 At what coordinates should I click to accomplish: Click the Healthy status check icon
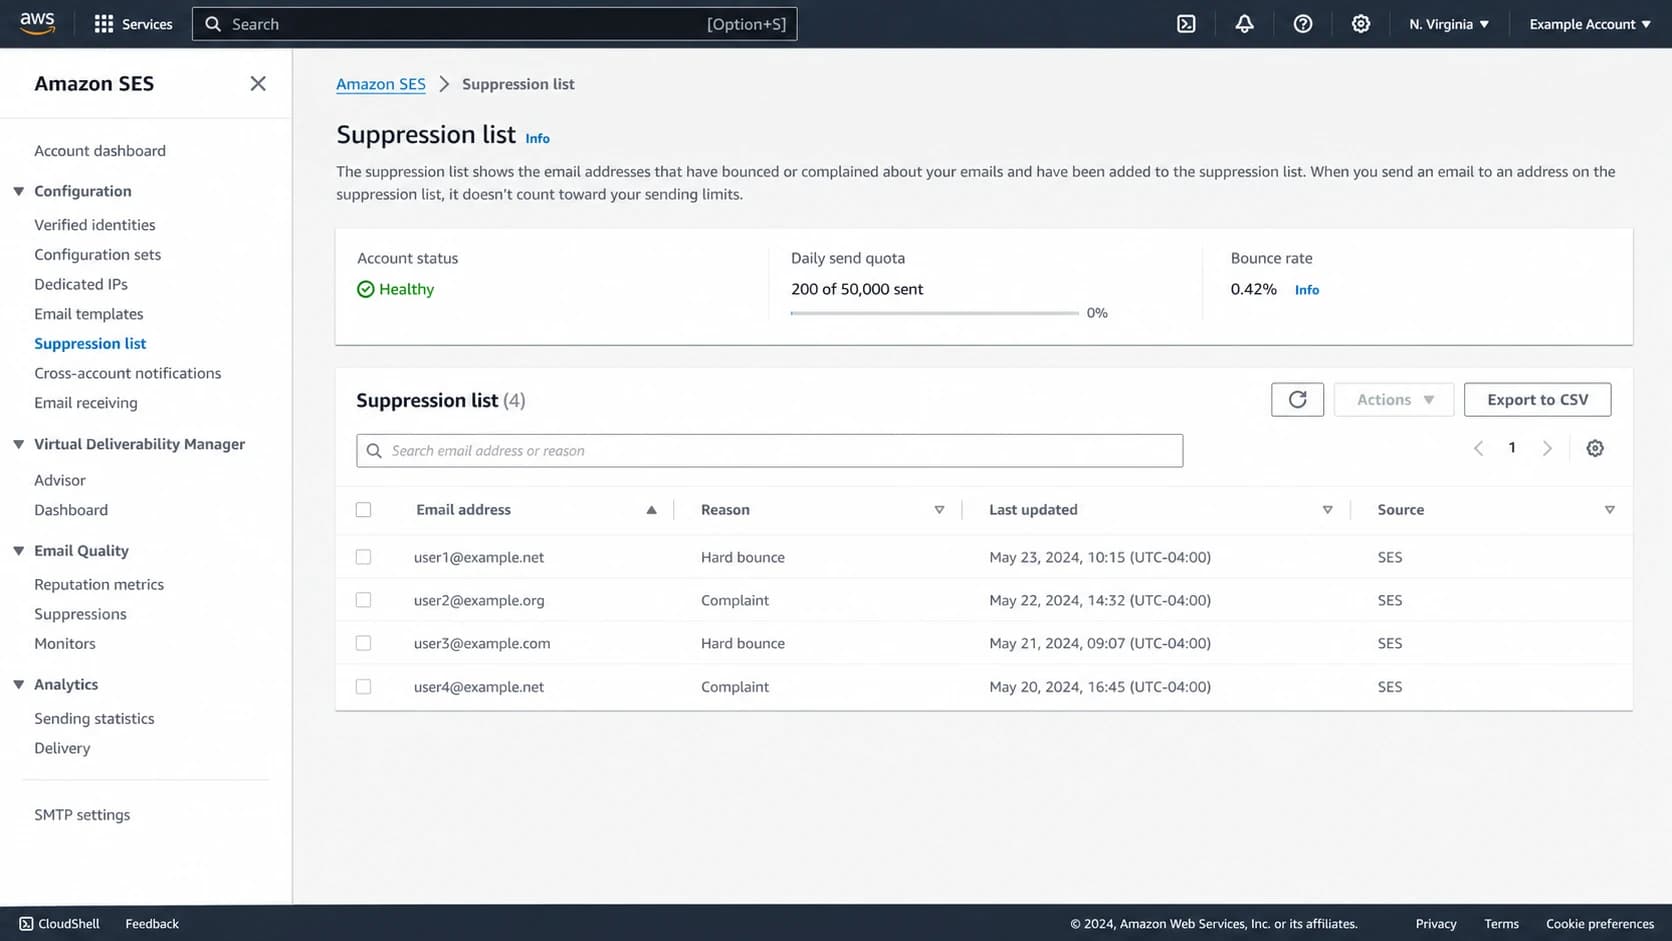point(366,289)
